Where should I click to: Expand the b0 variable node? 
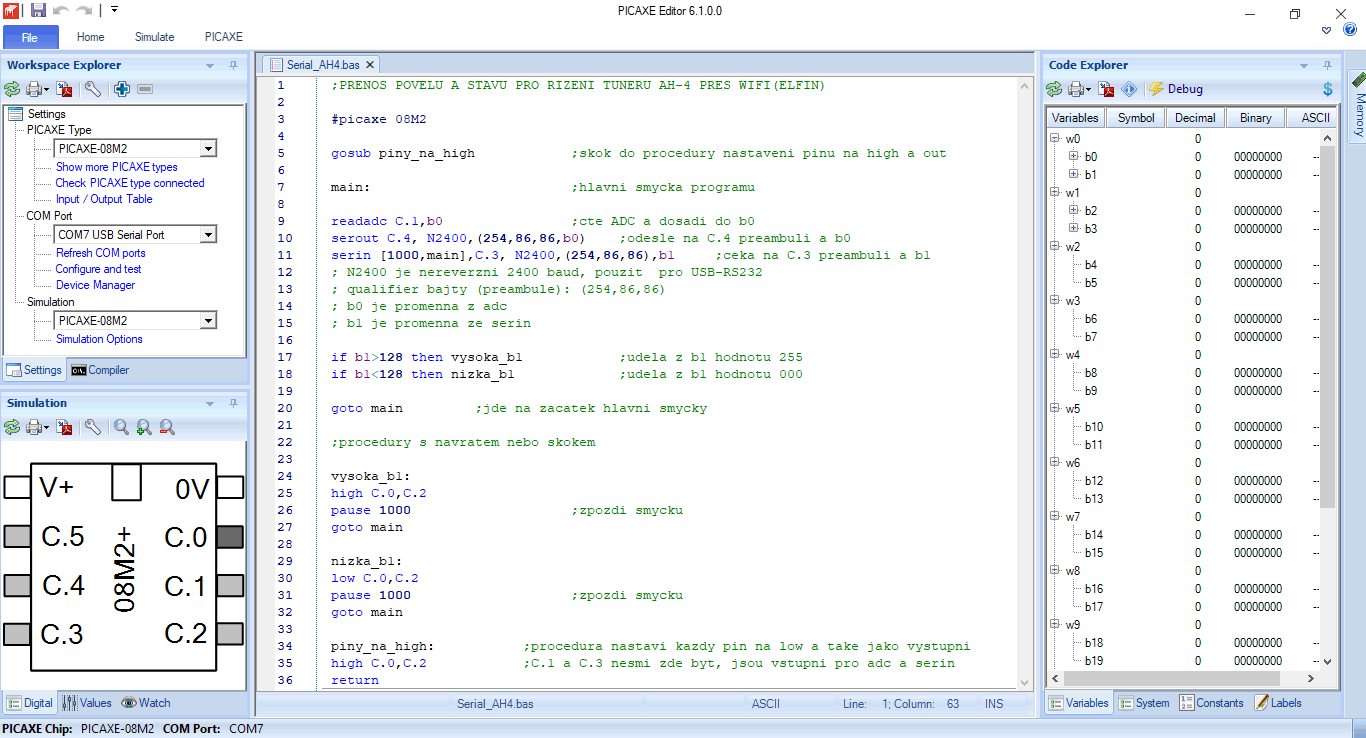[x=1074, y=157]
